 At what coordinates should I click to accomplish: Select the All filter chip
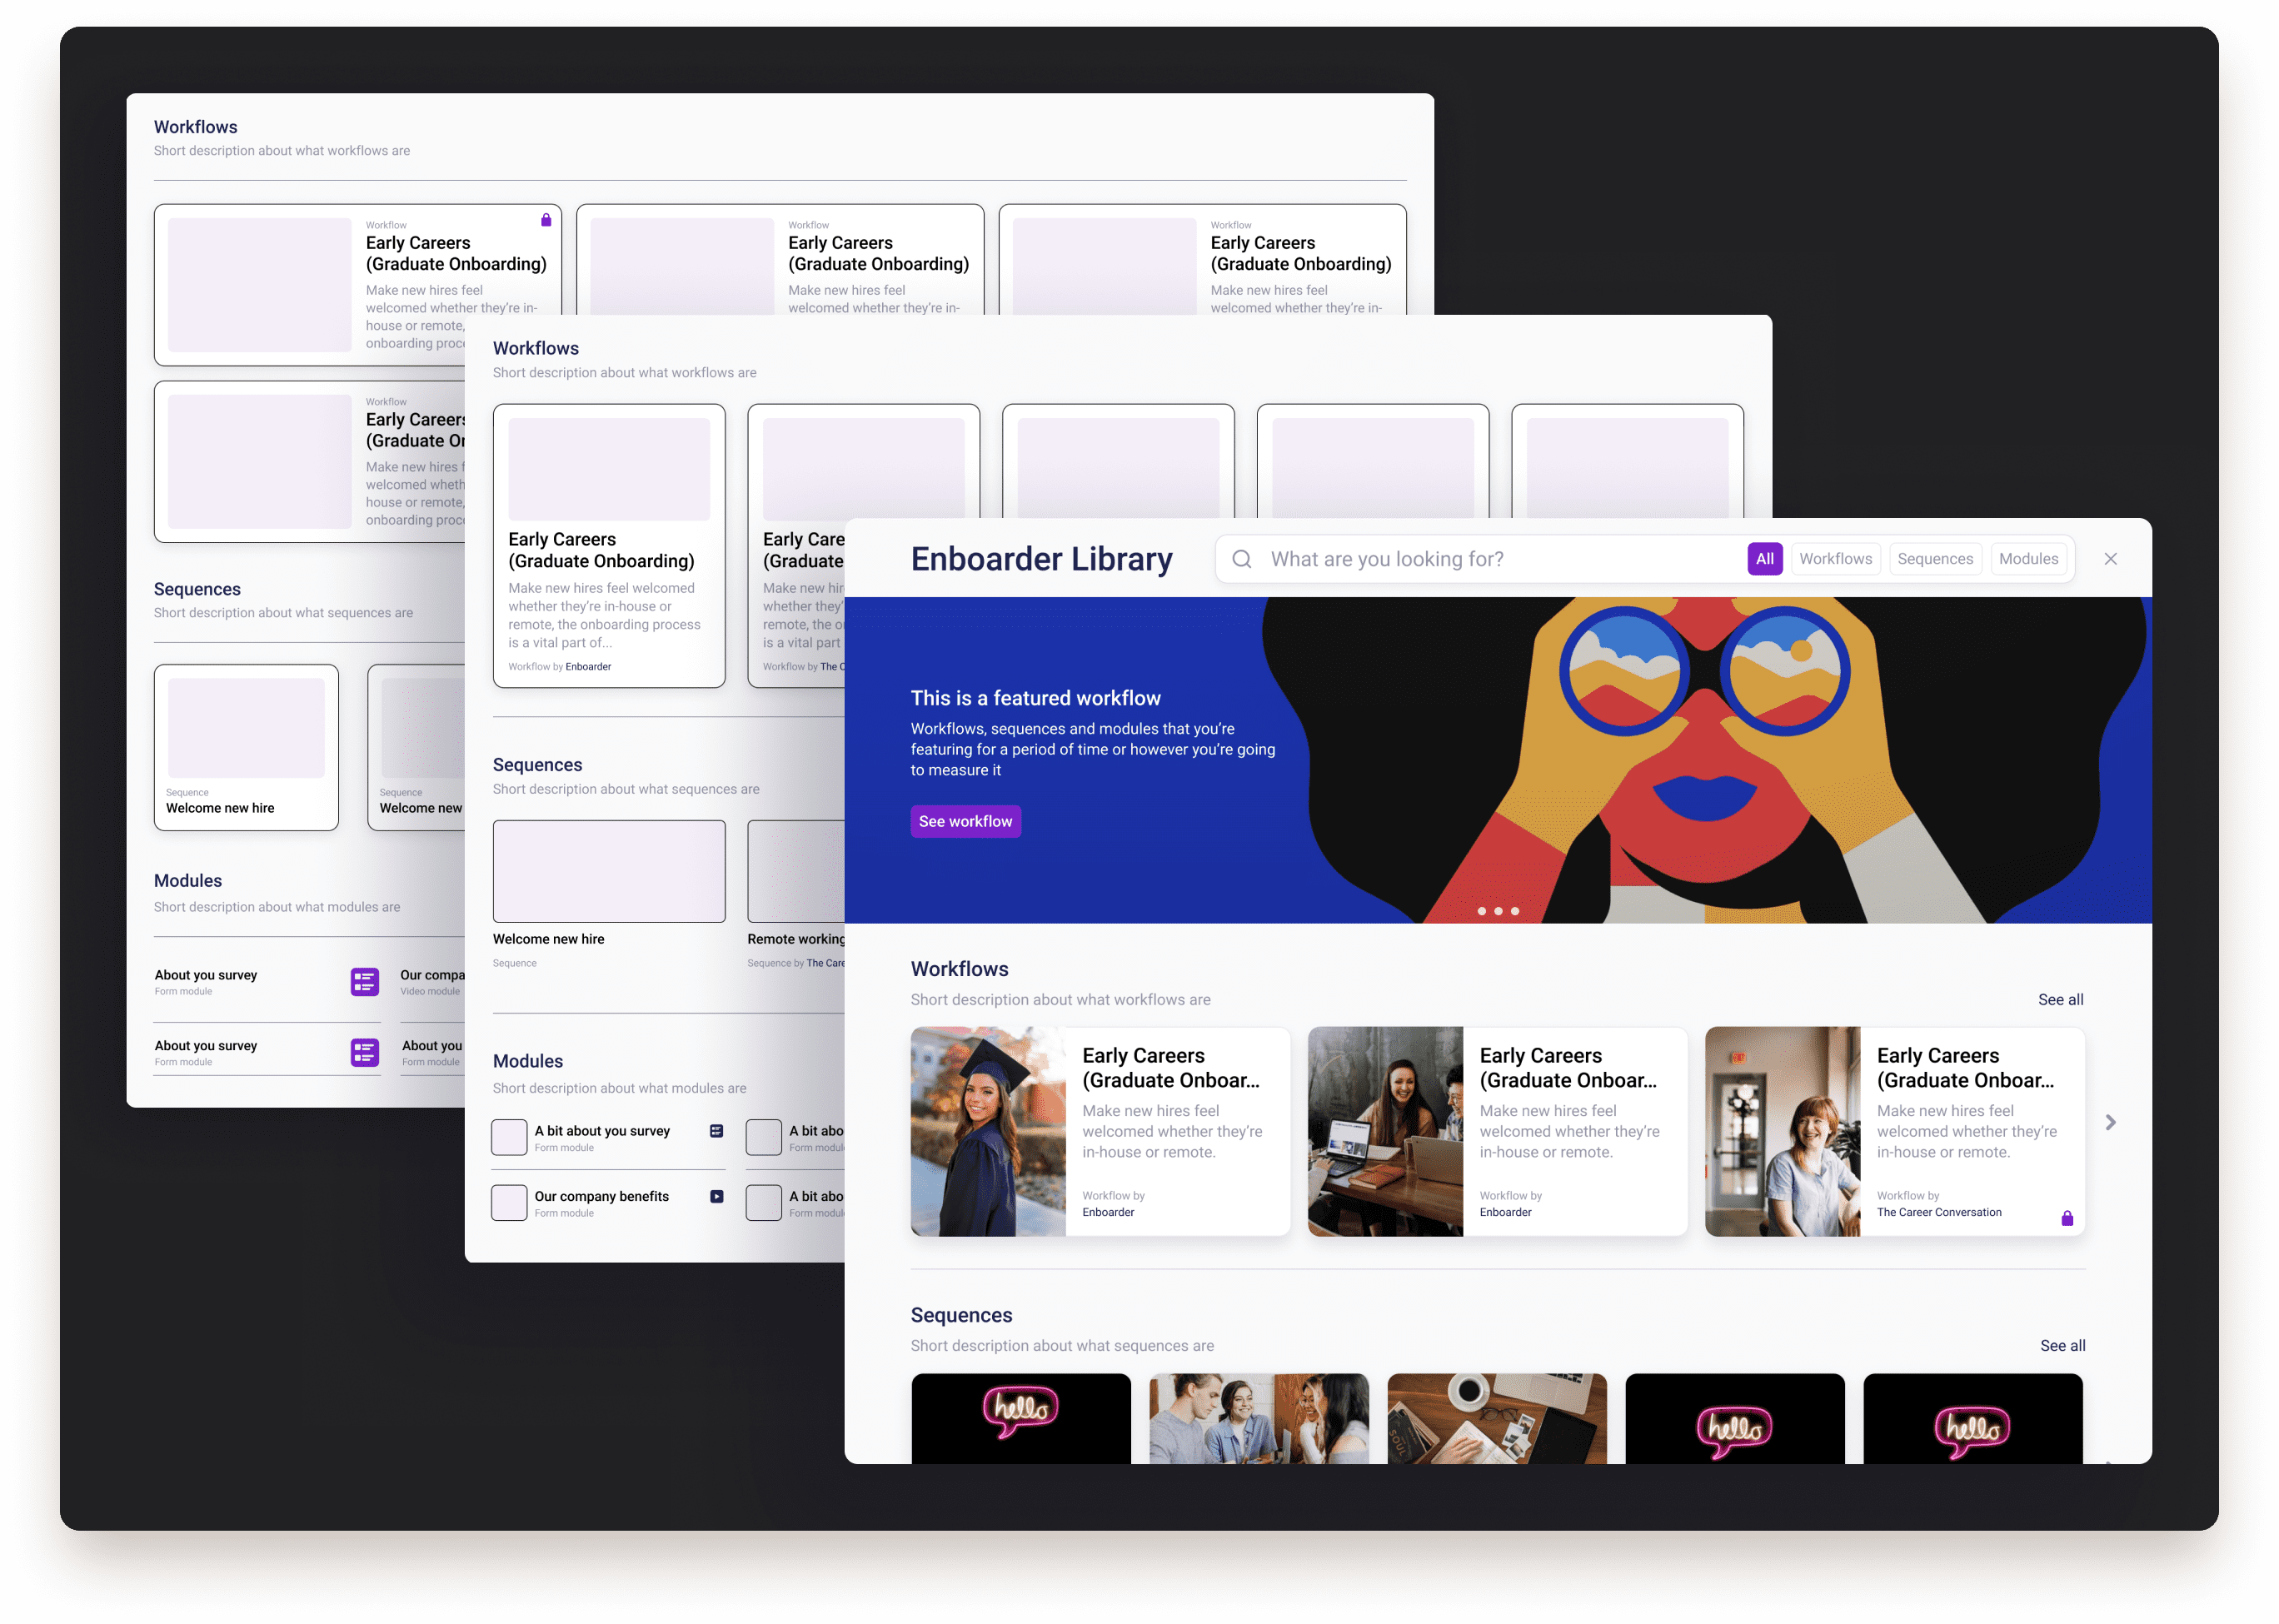[1764, 559]
